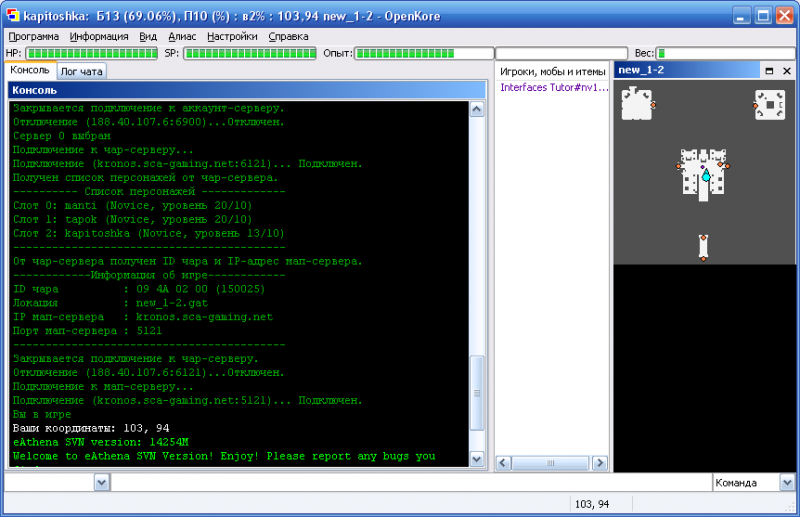
Task: Click 'ID чара' line in console
Action: point(139,289)
